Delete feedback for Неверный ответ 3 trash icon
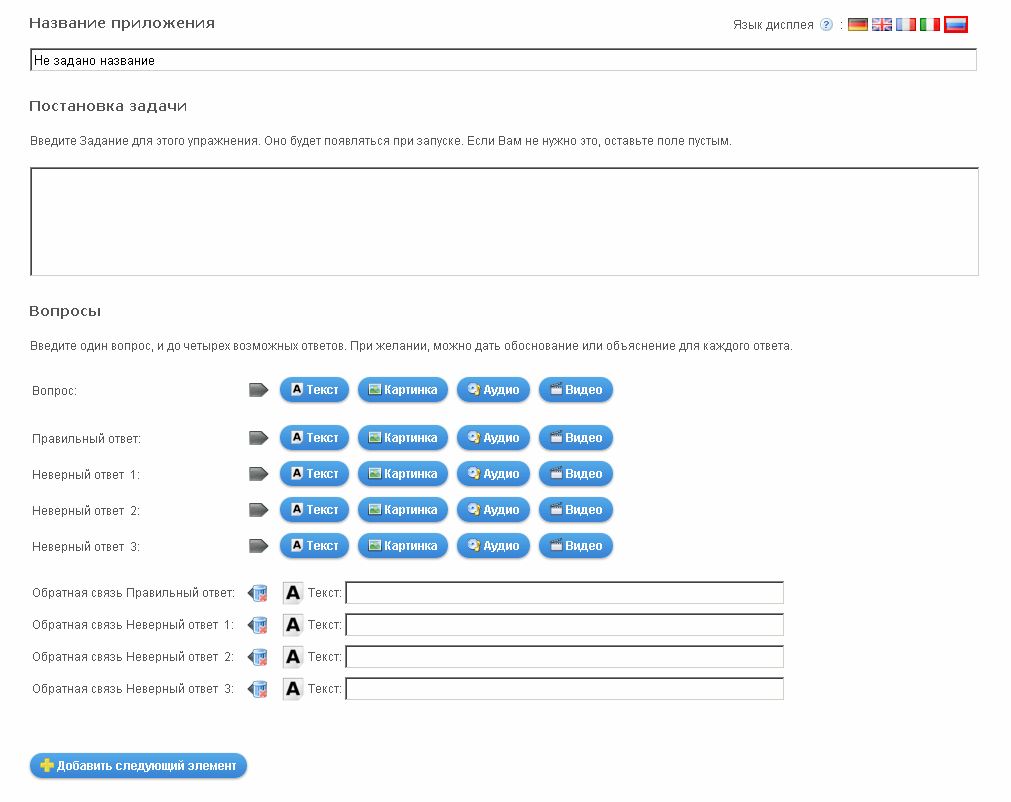The width and height of the screenshot is (1011, 802). (x=258, y=689)
